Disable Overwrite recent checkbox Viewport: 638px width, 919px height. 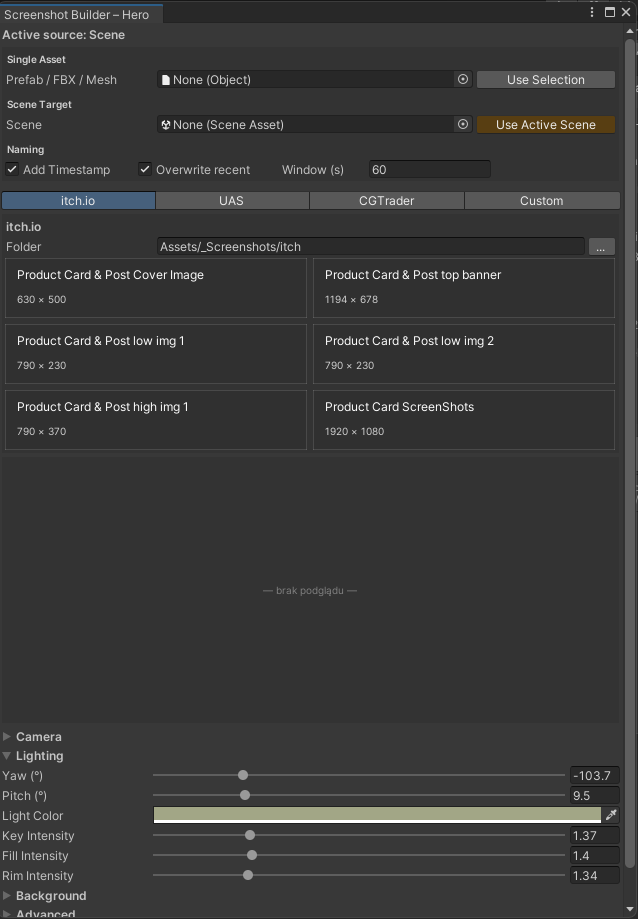145,170
